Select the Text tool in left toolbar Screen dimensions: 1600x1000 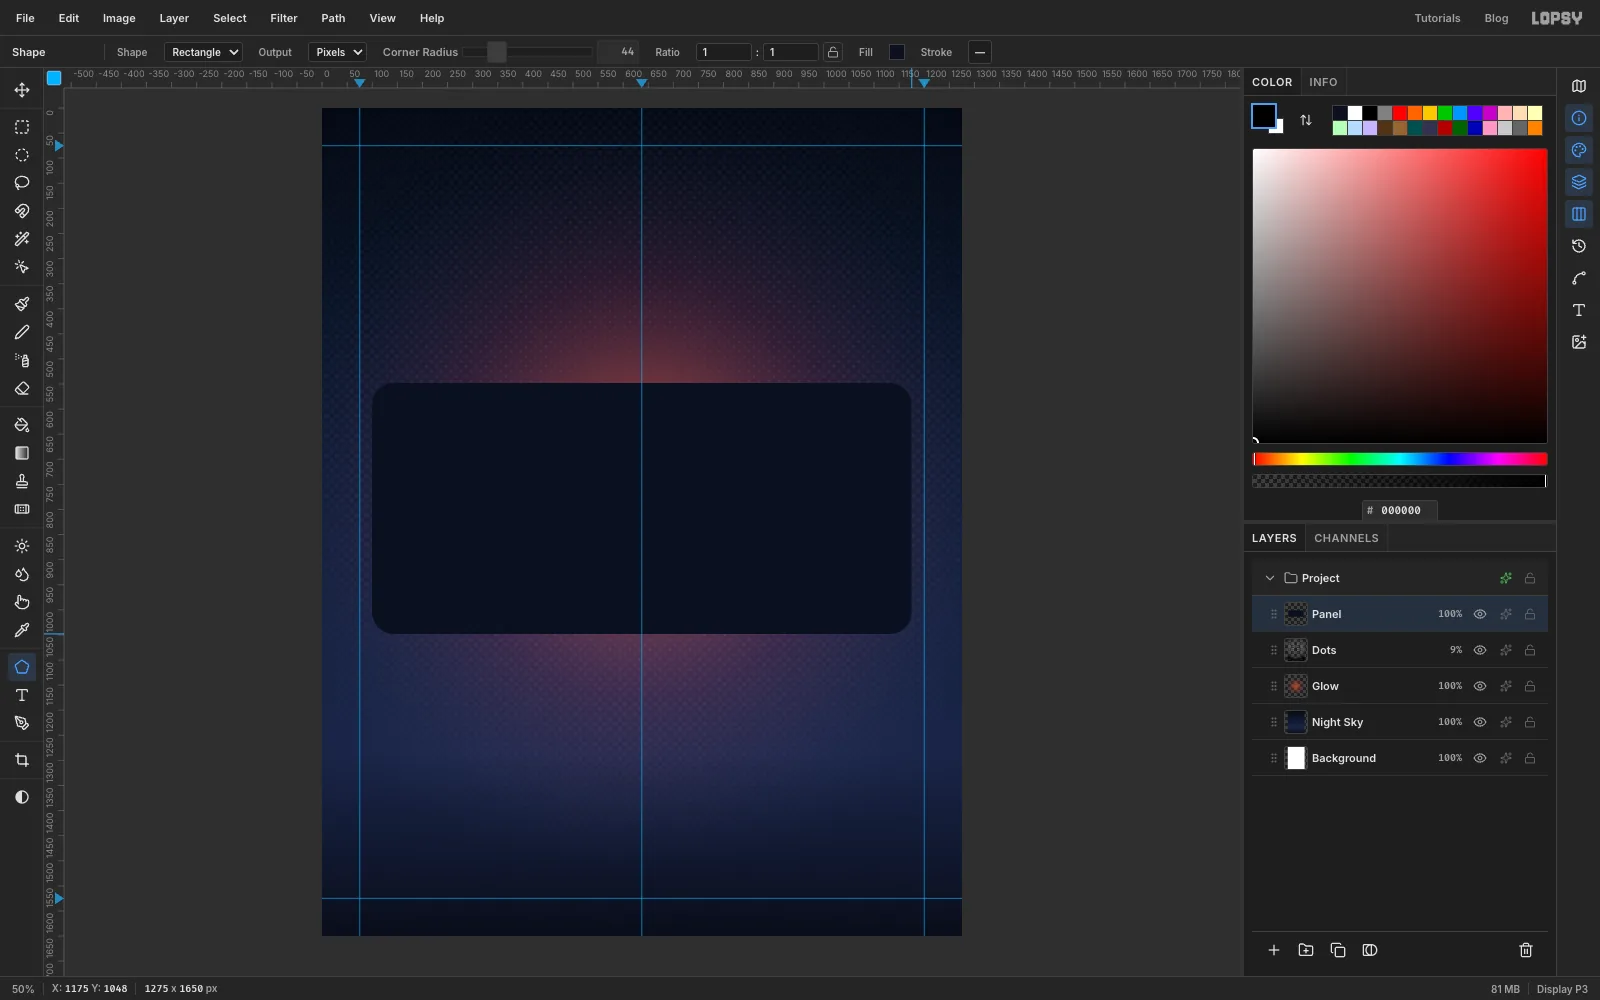pyautogui.click(x=22, y=695)
